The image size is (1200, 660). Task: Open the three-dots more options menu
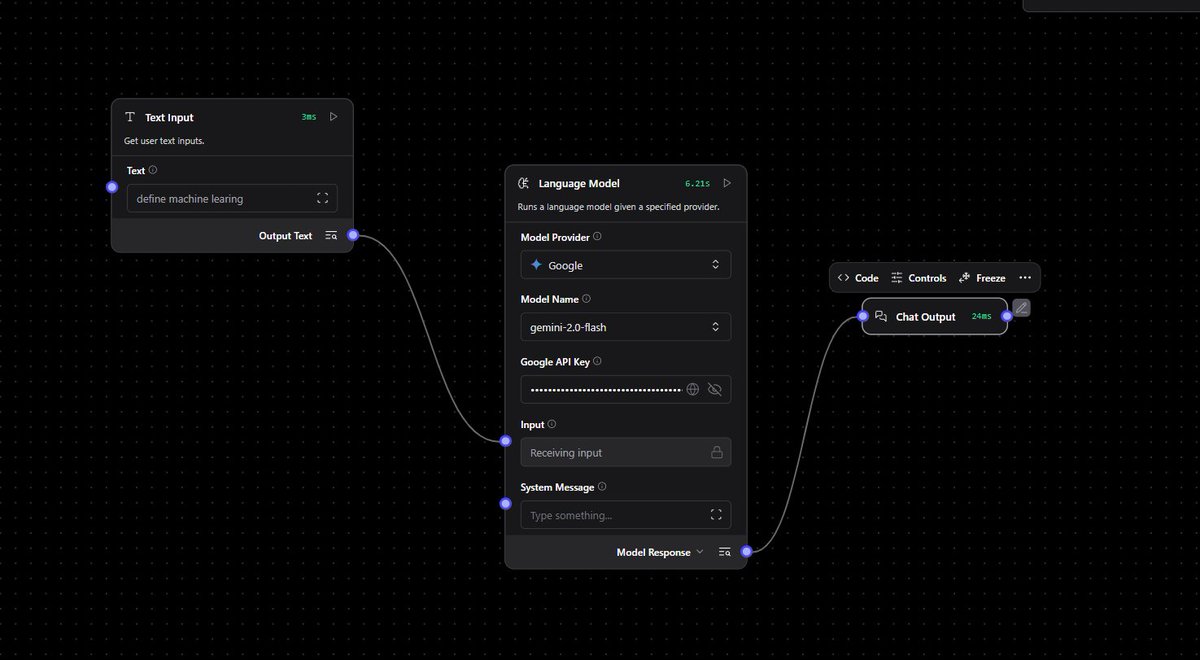tap(1025, 278)
